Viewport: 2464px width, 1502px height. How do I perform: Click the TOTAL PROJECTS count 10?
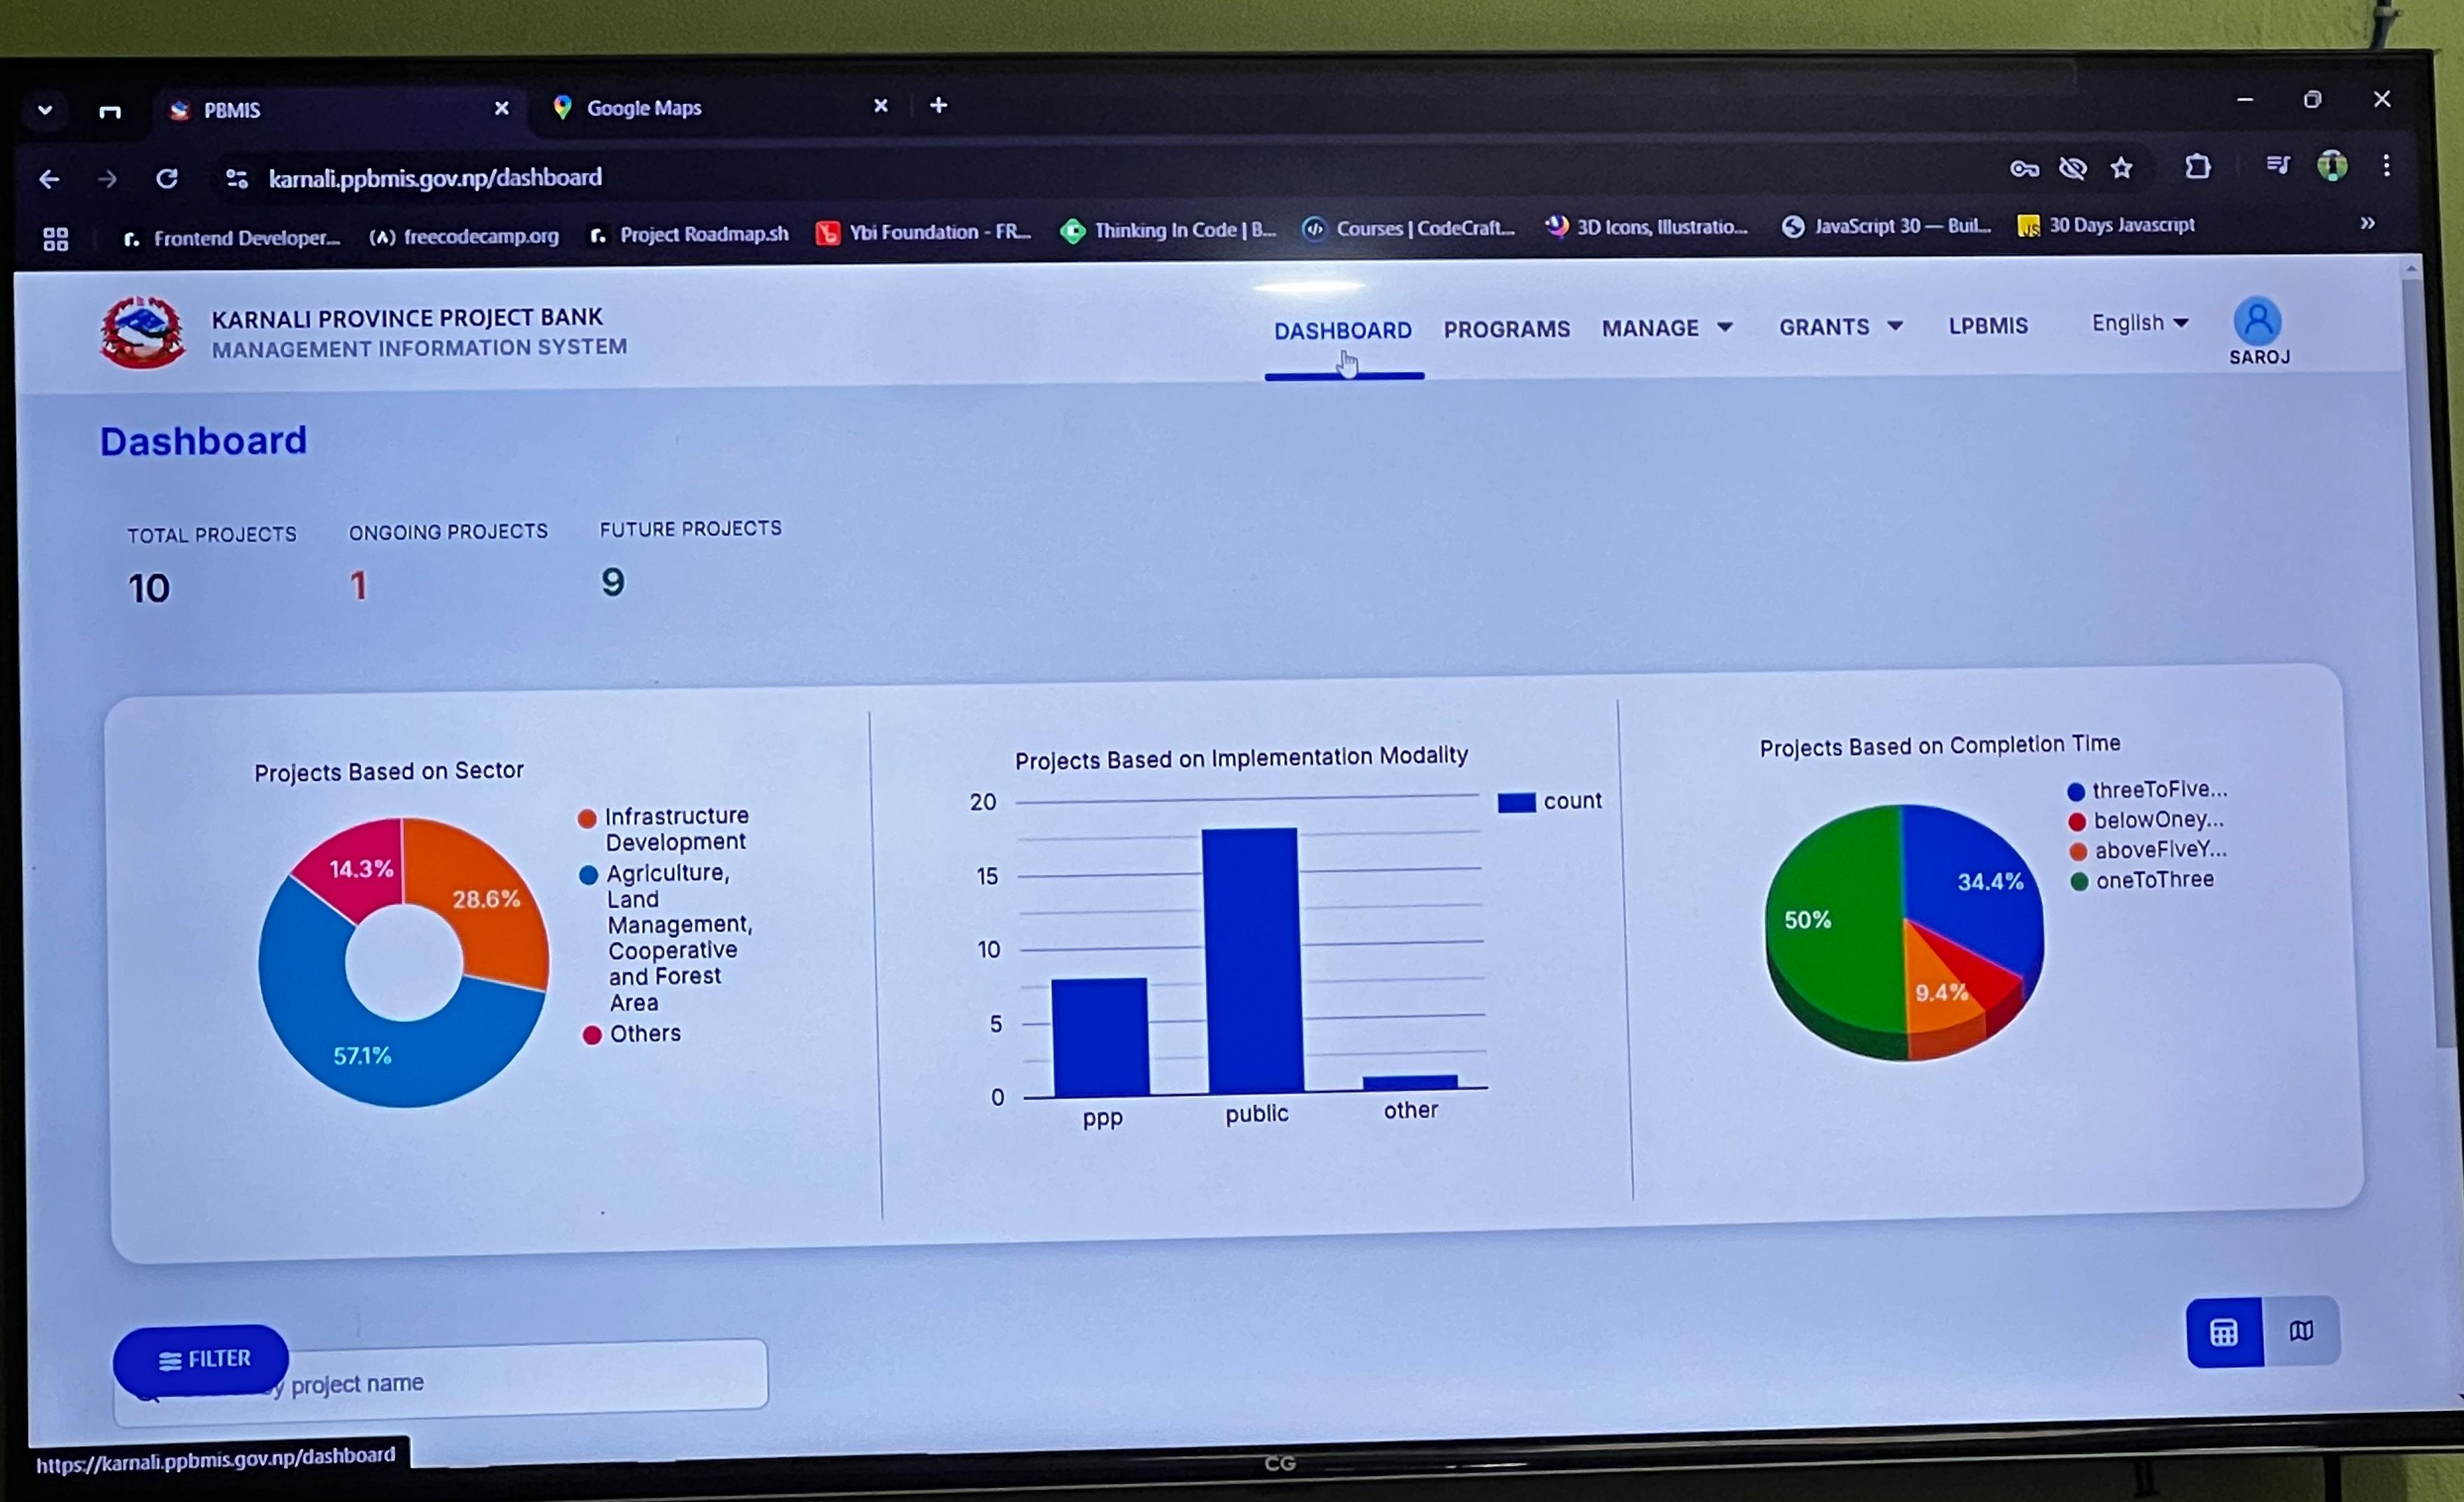[x=148, y=589]
